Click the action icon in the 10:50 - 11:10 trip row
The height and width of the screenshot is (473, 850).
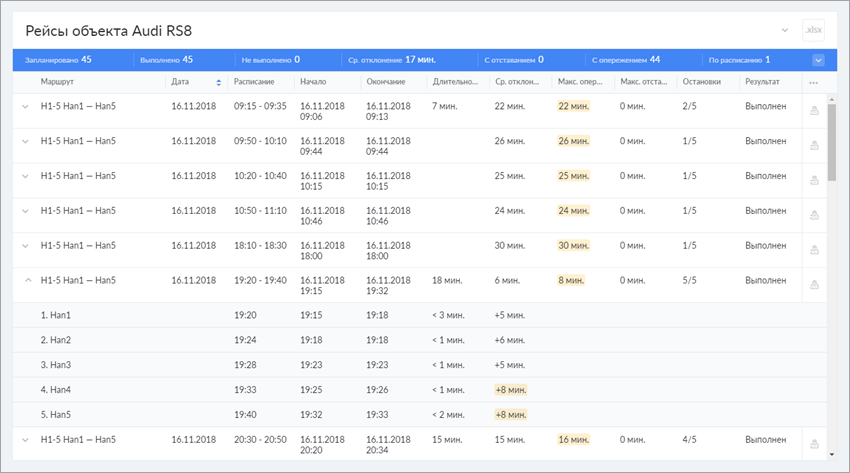click(814, 216)
